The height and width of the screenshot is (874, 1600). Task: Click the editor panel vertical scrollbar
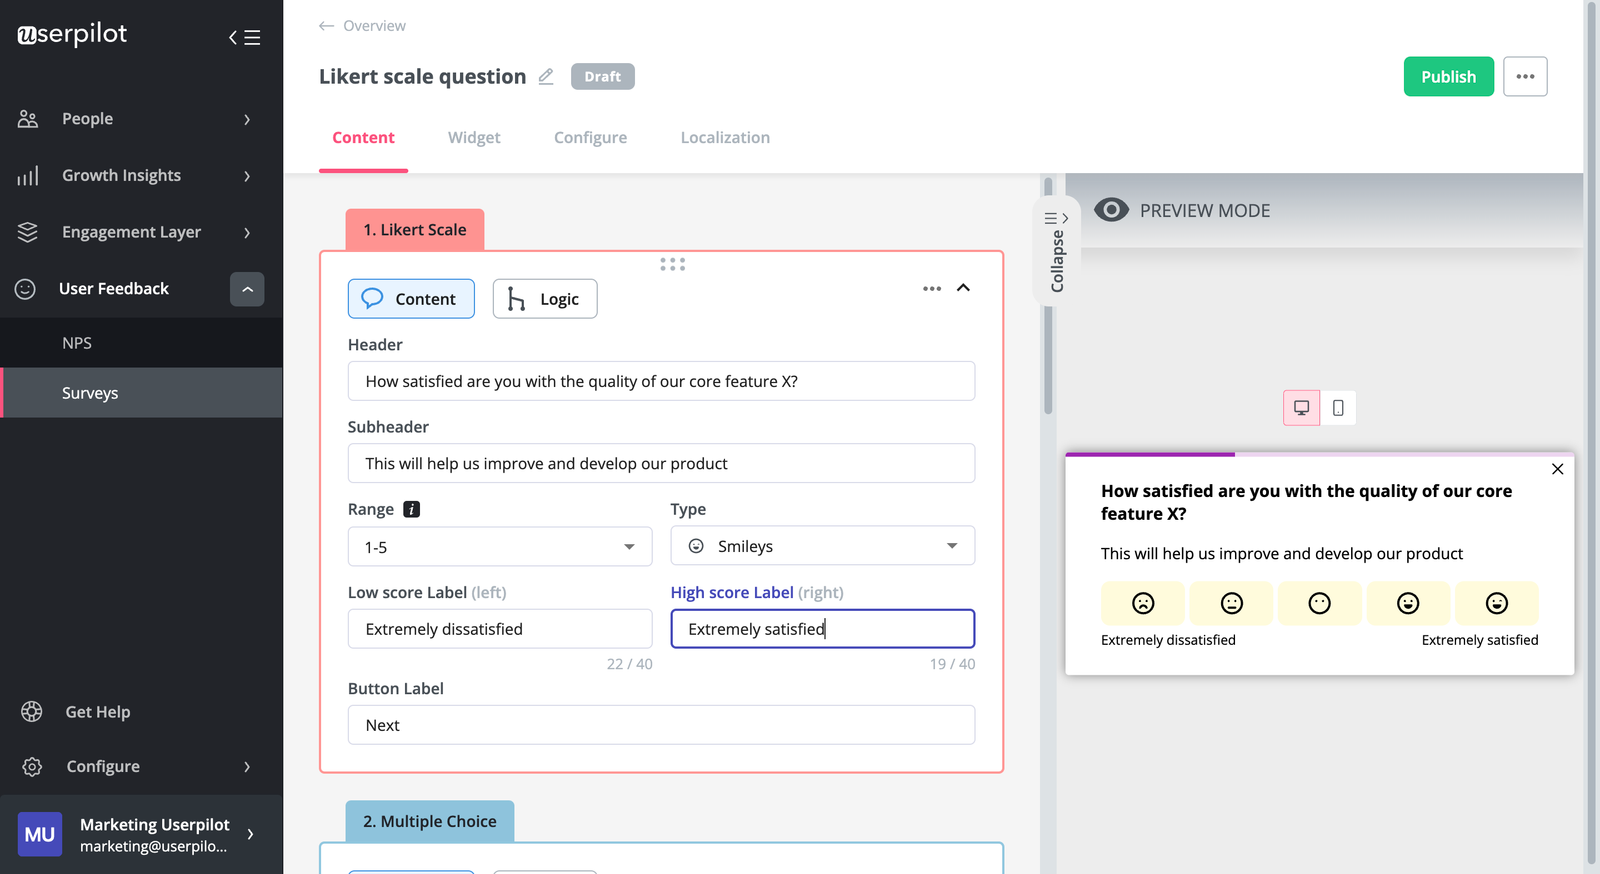point(1048,296)
